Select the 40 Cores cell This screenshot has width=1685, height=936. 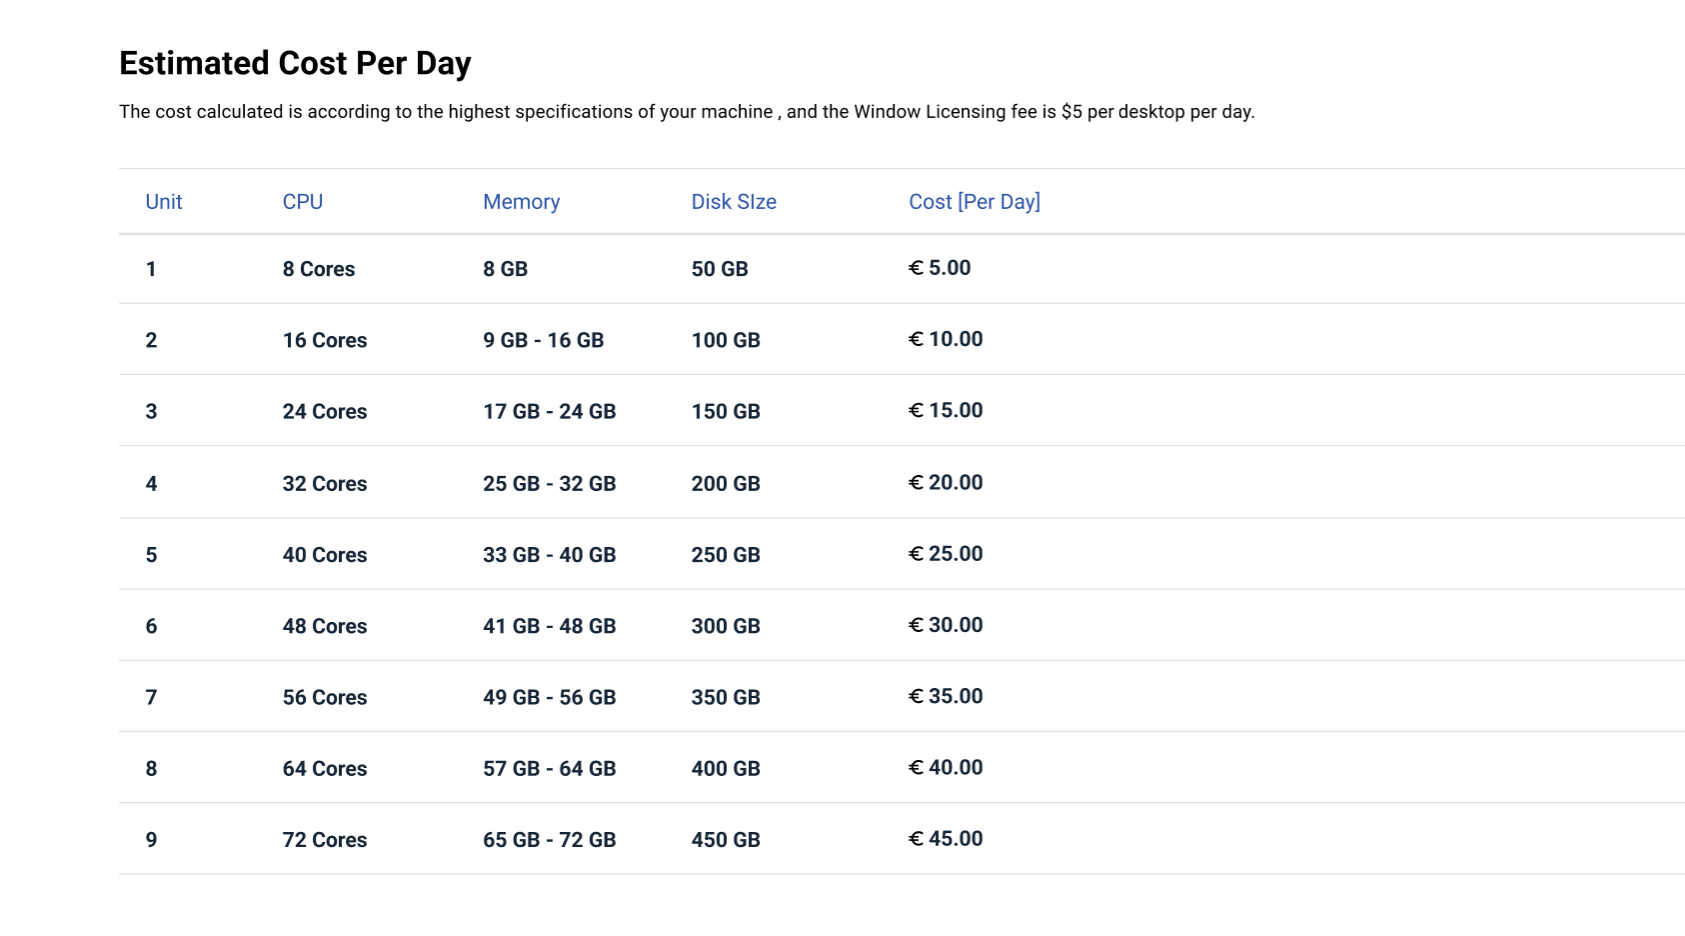tap(325, 554)
